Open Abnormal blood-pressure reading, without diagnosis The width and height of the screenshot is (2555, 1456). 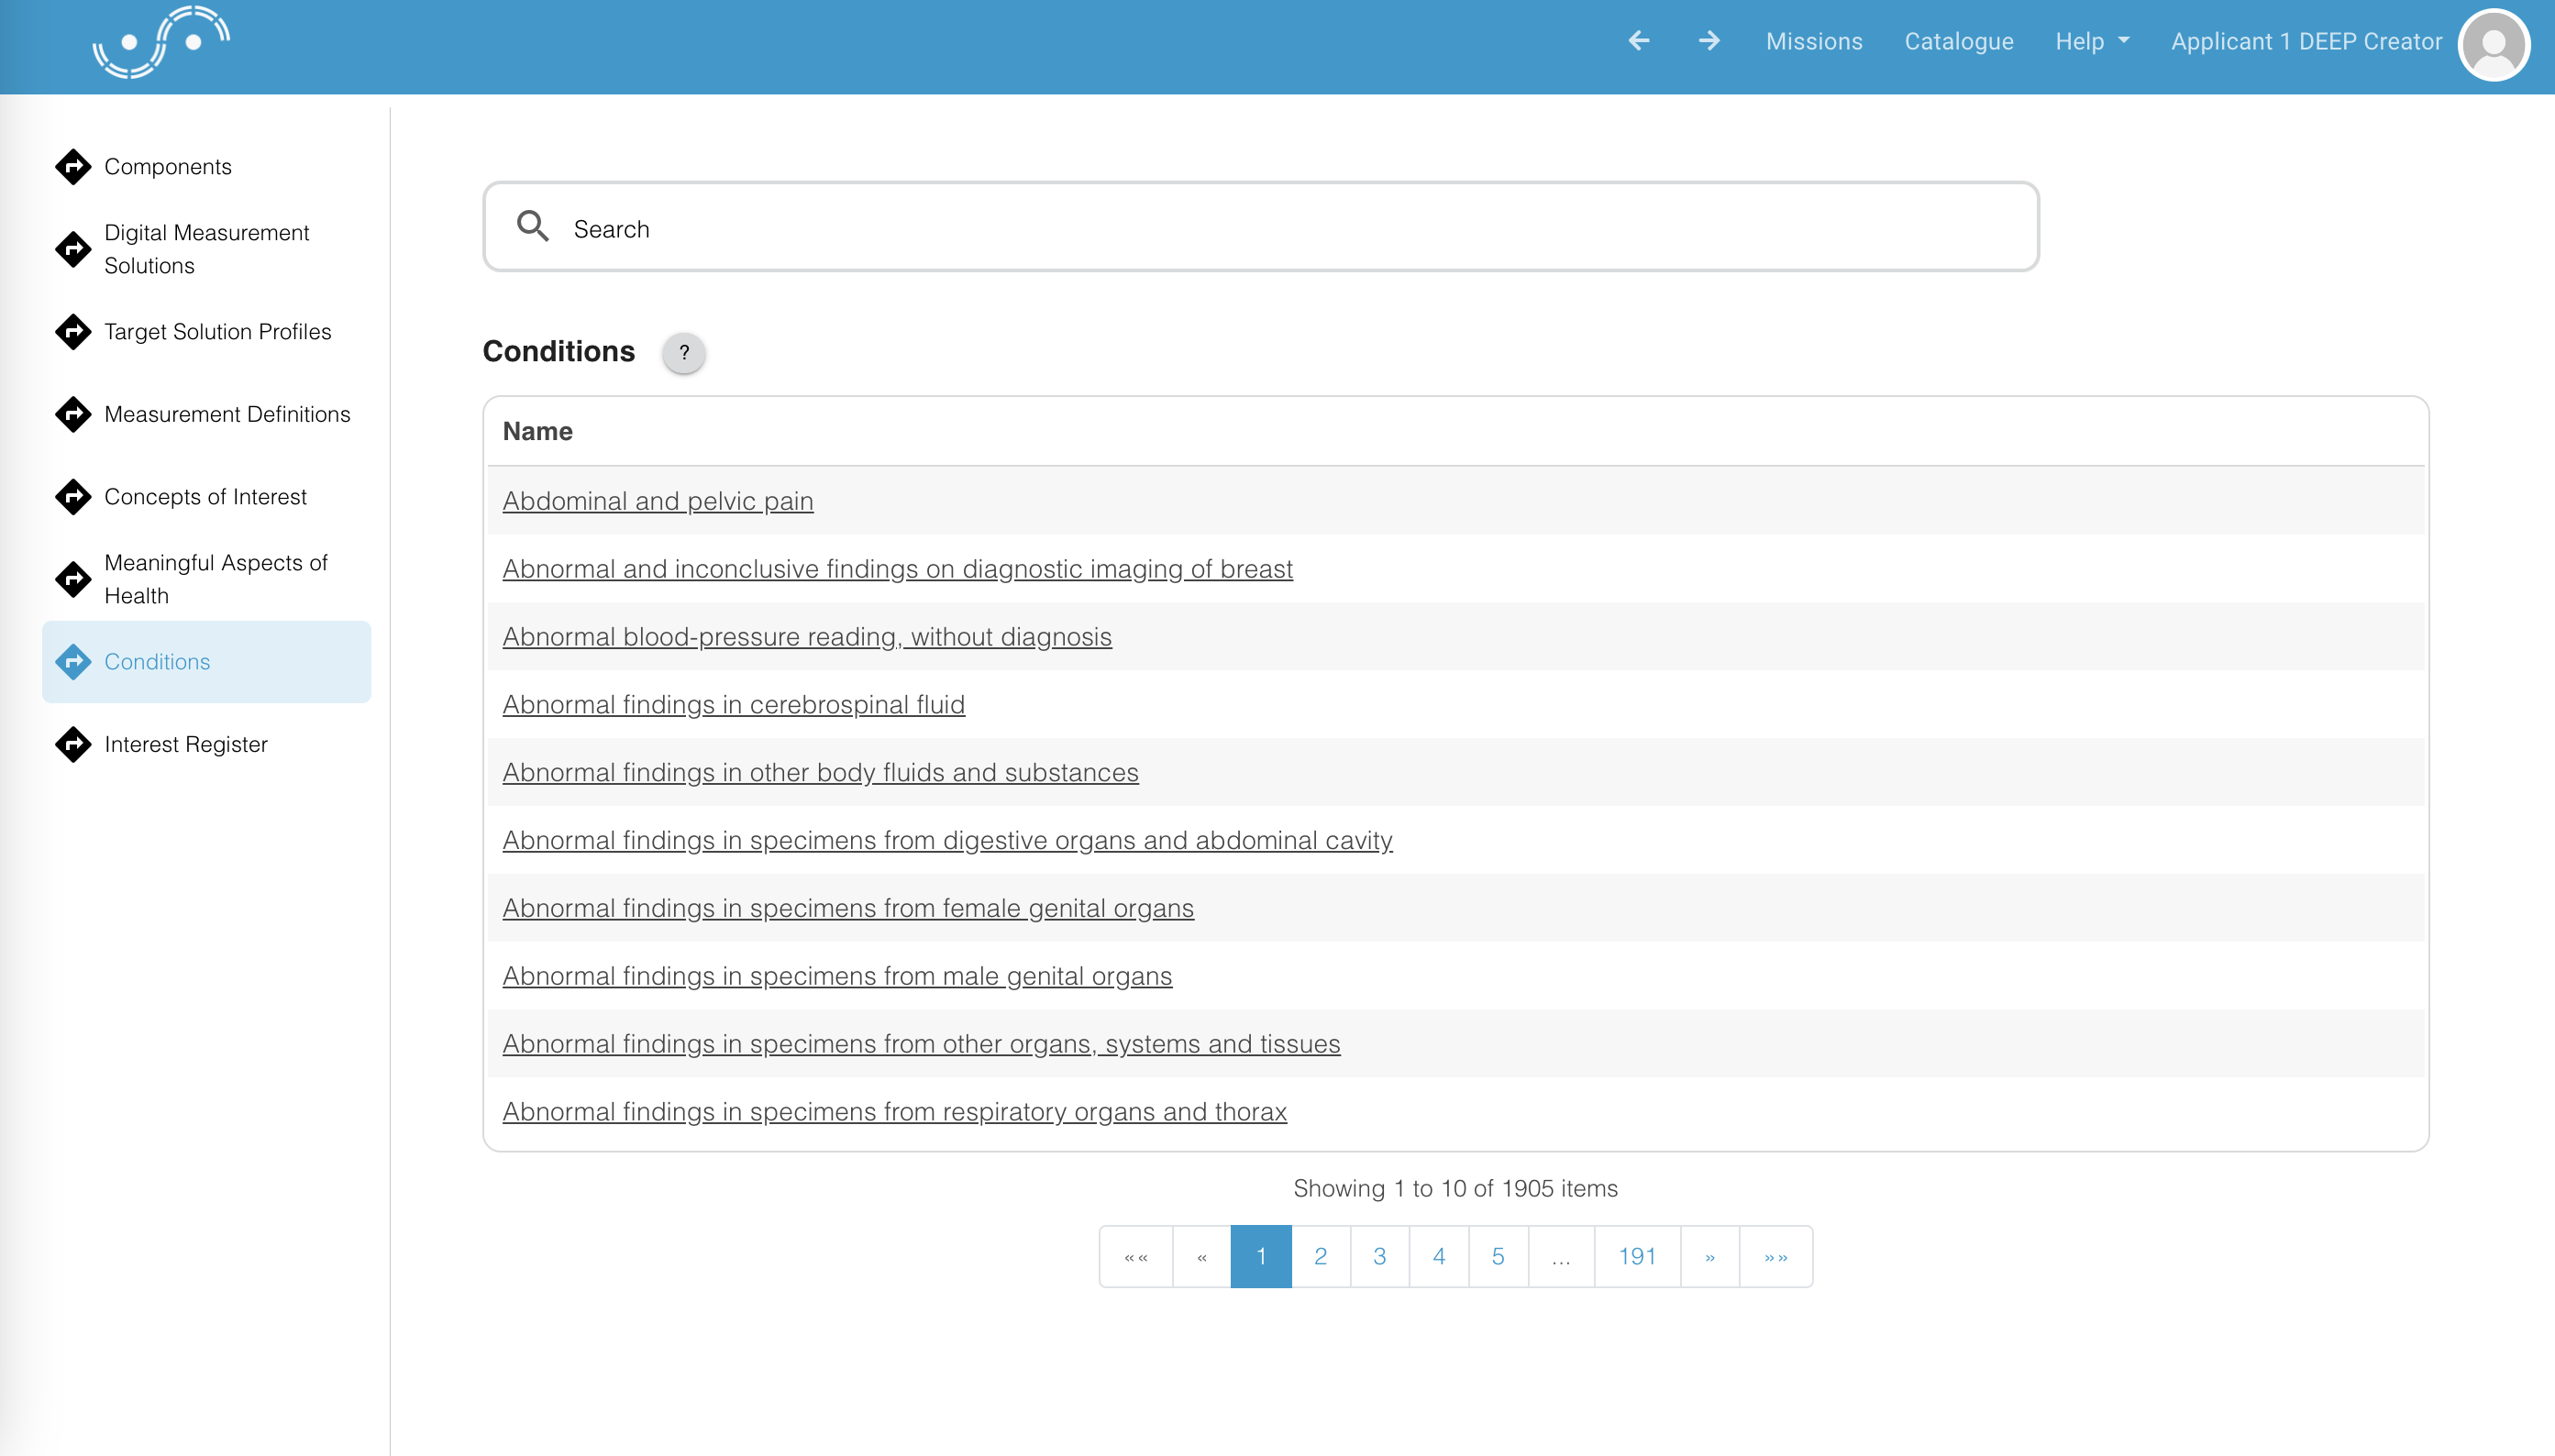(807, 637)
